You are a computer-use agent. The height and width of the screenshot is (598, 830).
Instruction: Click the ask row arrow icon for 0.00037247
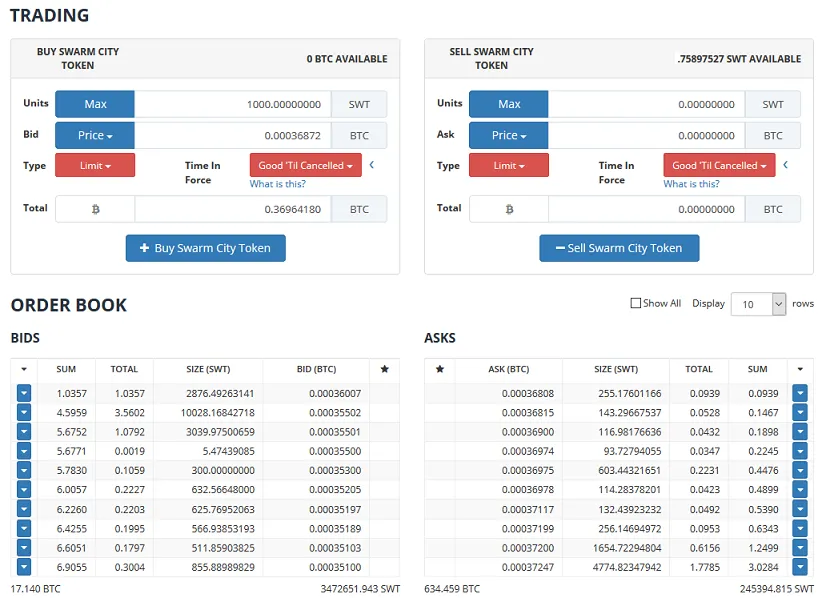[x=800, y=567]
